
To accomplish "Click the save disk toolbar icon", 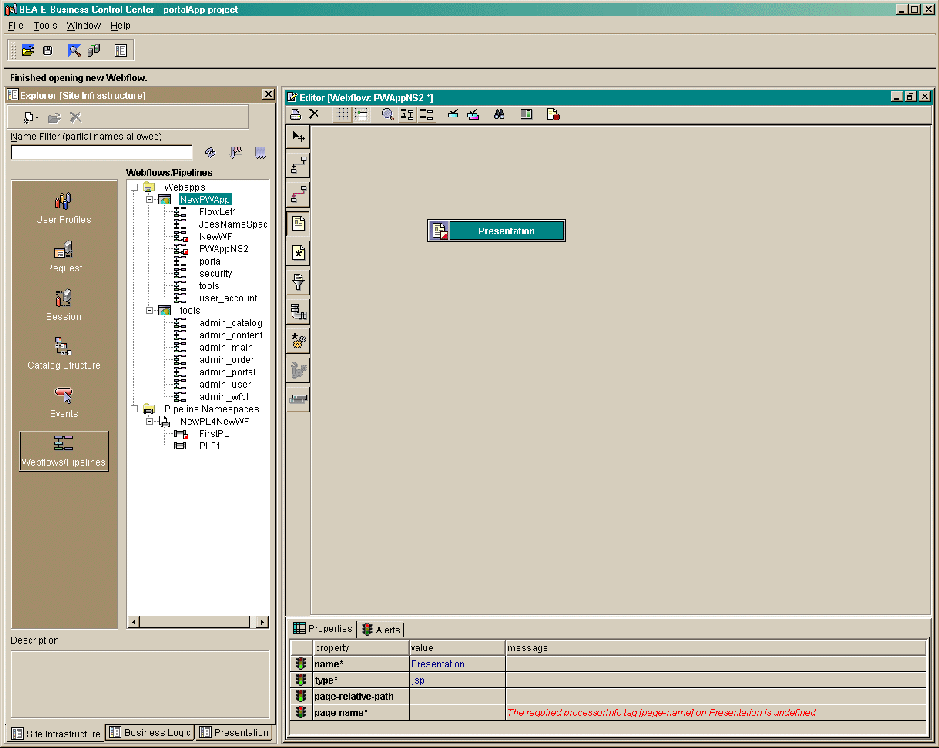I will click(x=48, y=51).
